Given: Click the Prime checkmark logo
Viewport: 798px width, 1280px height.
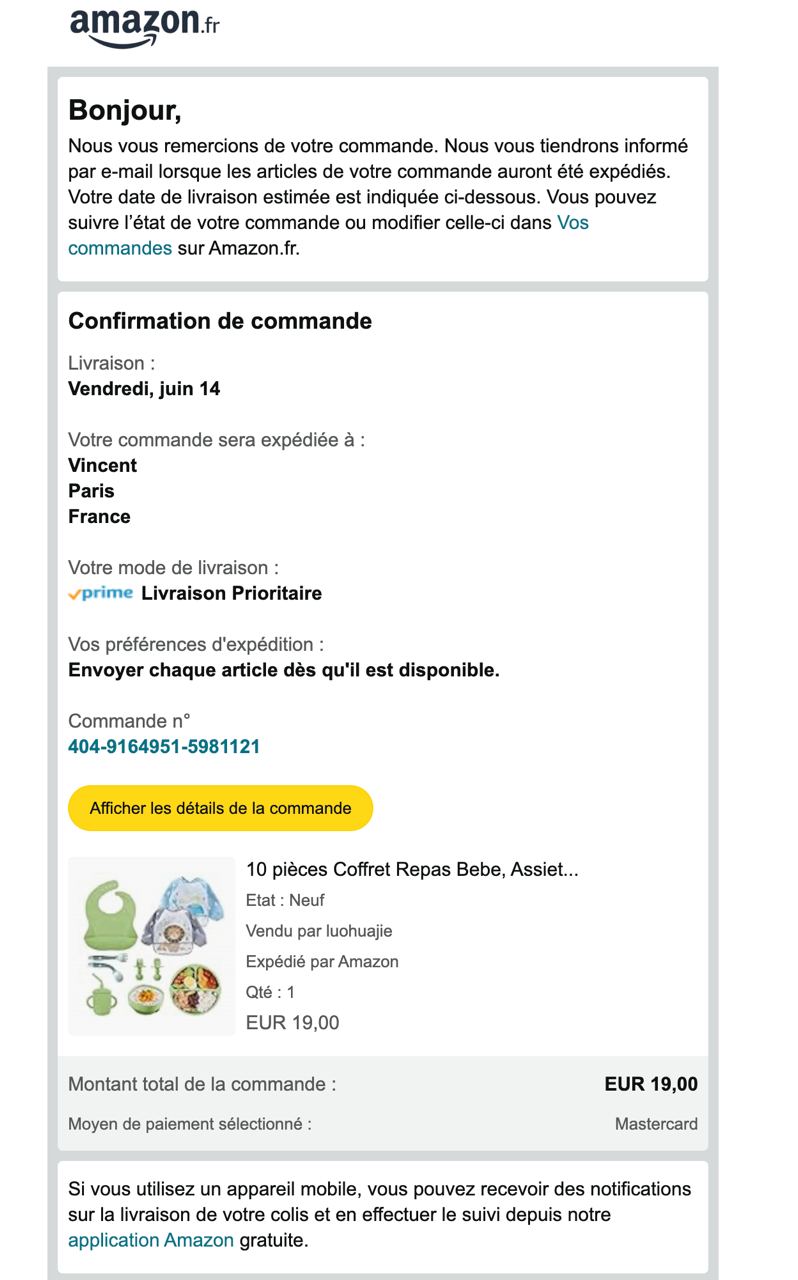Looking at the screenshot, I should [100, 593].
